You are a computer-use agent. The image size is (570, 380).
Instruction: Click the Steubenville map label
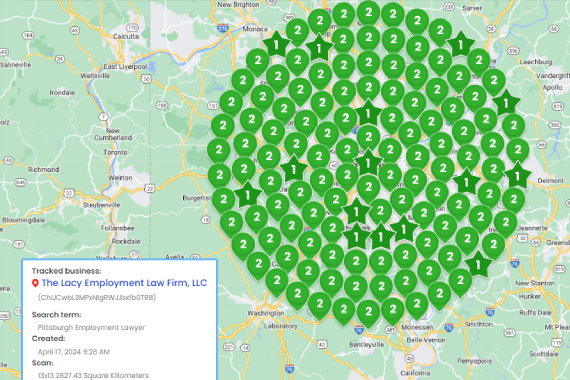pyautogui.click(x=101, y=205)
